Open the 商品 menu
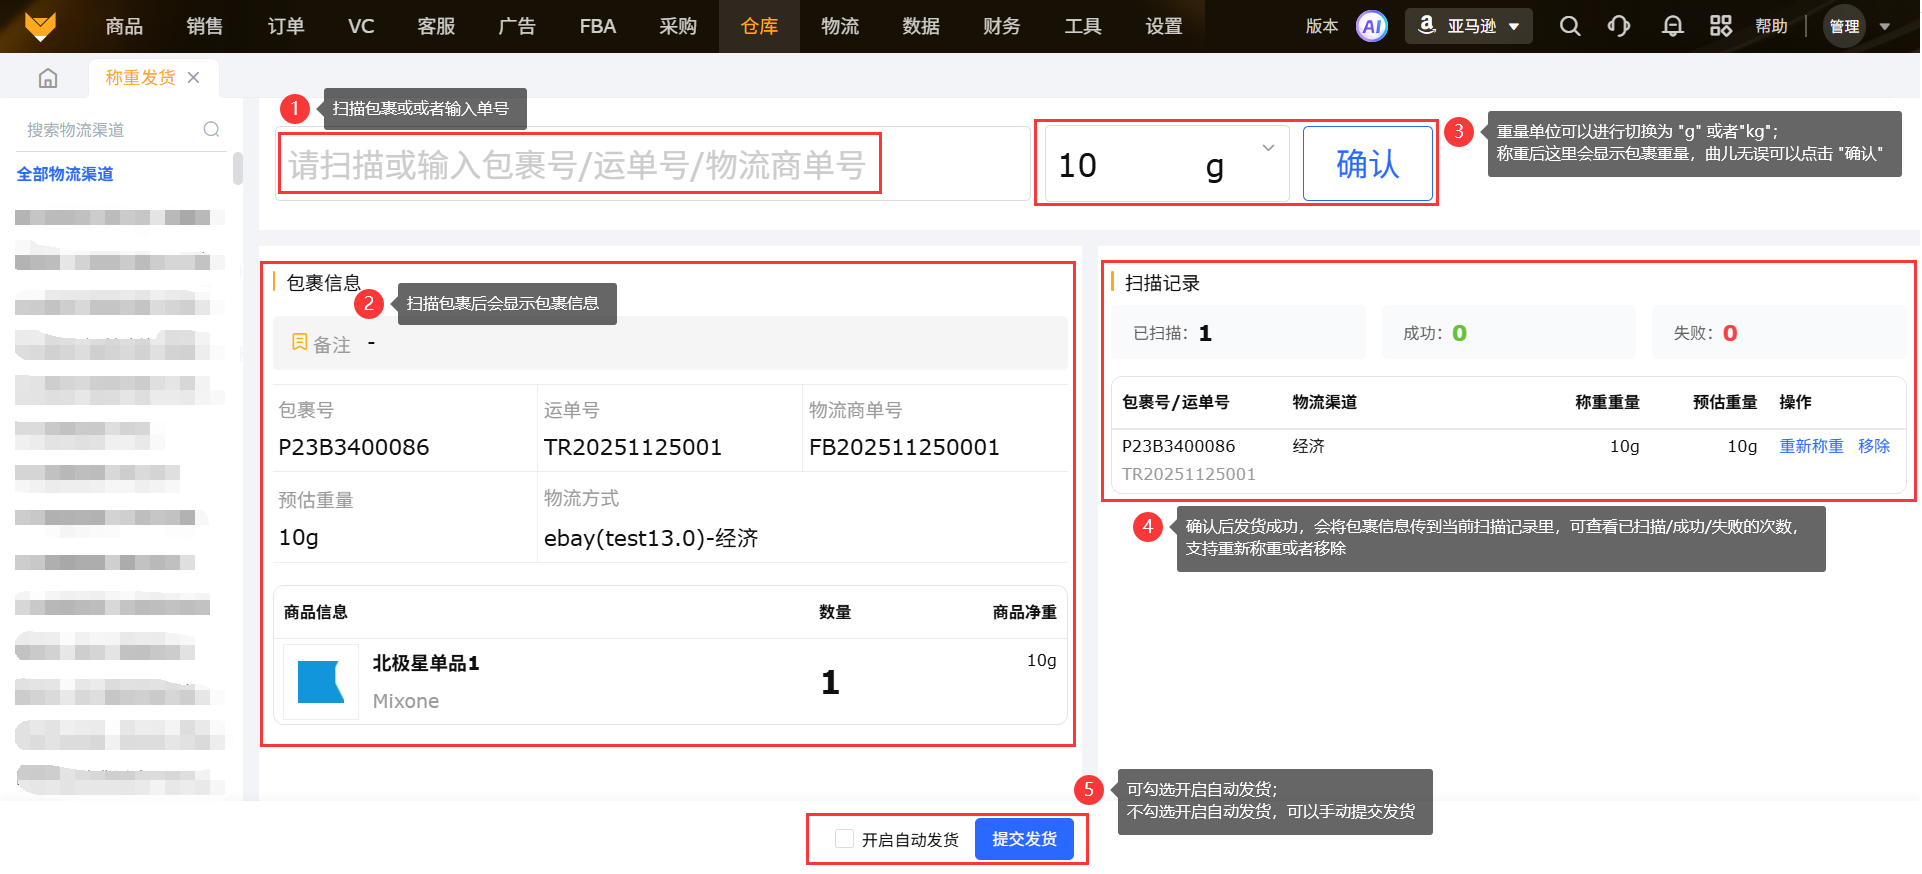Screen dimensions: 1922x874 coord(124,27)
